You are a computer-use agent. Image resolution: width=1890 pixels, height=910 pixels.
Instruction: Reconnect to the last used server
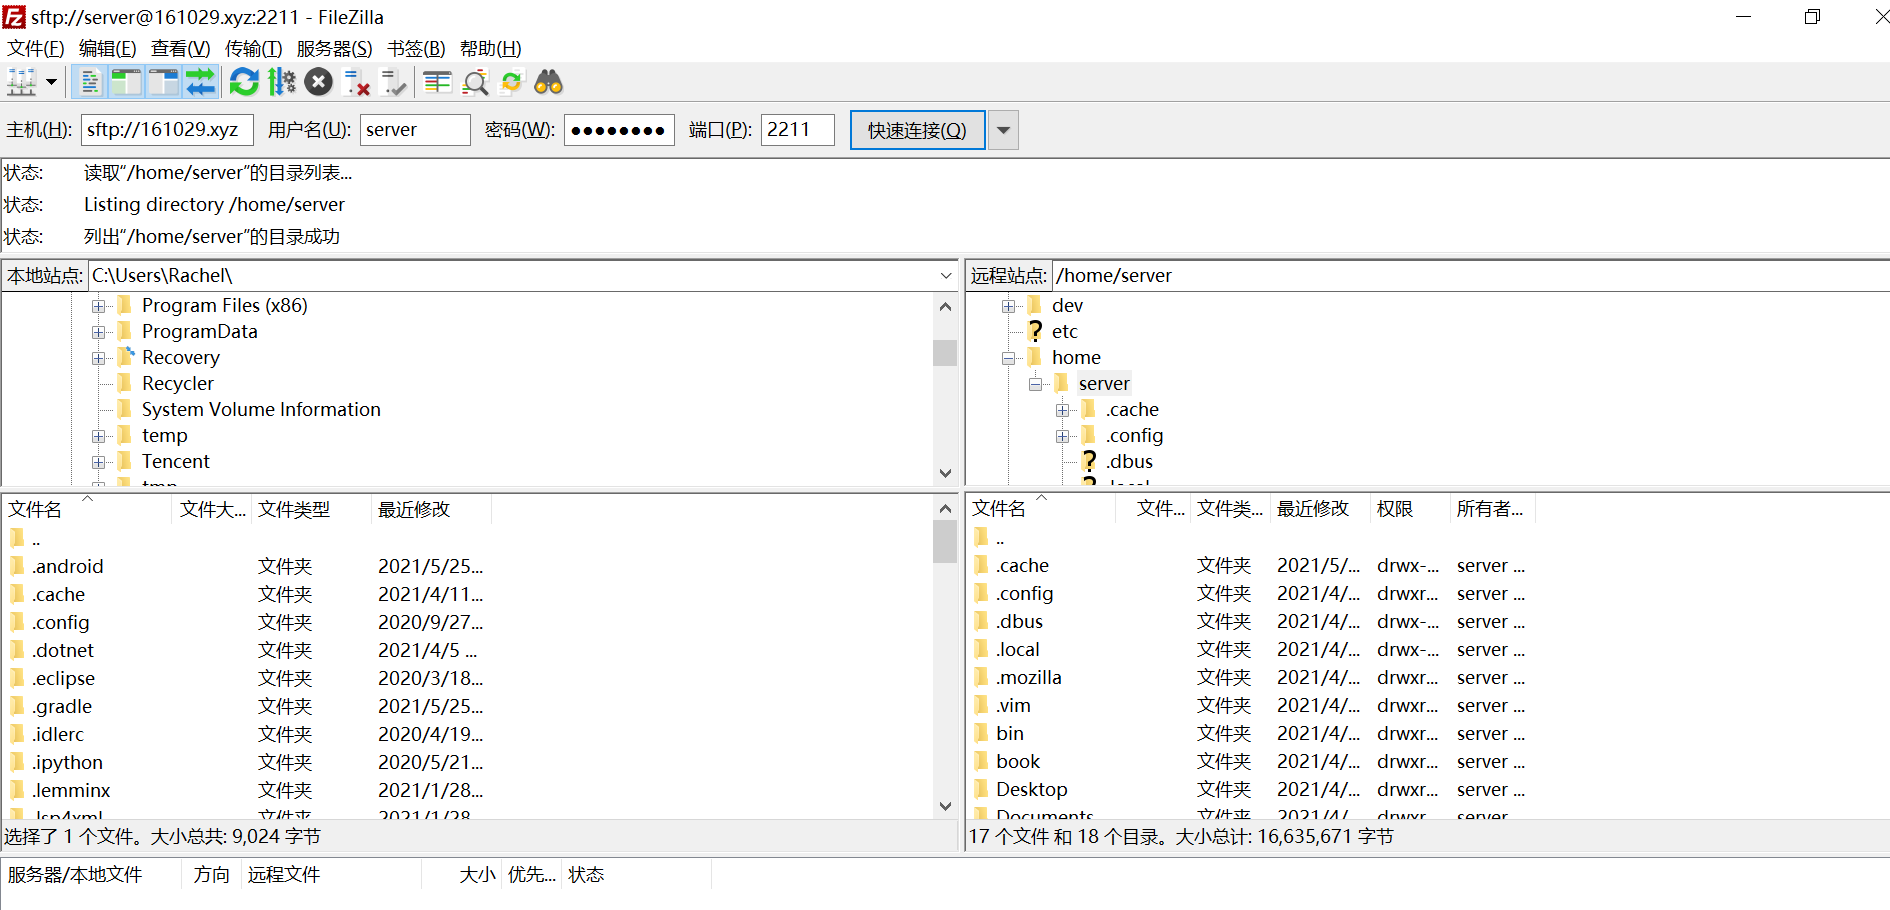394,82
